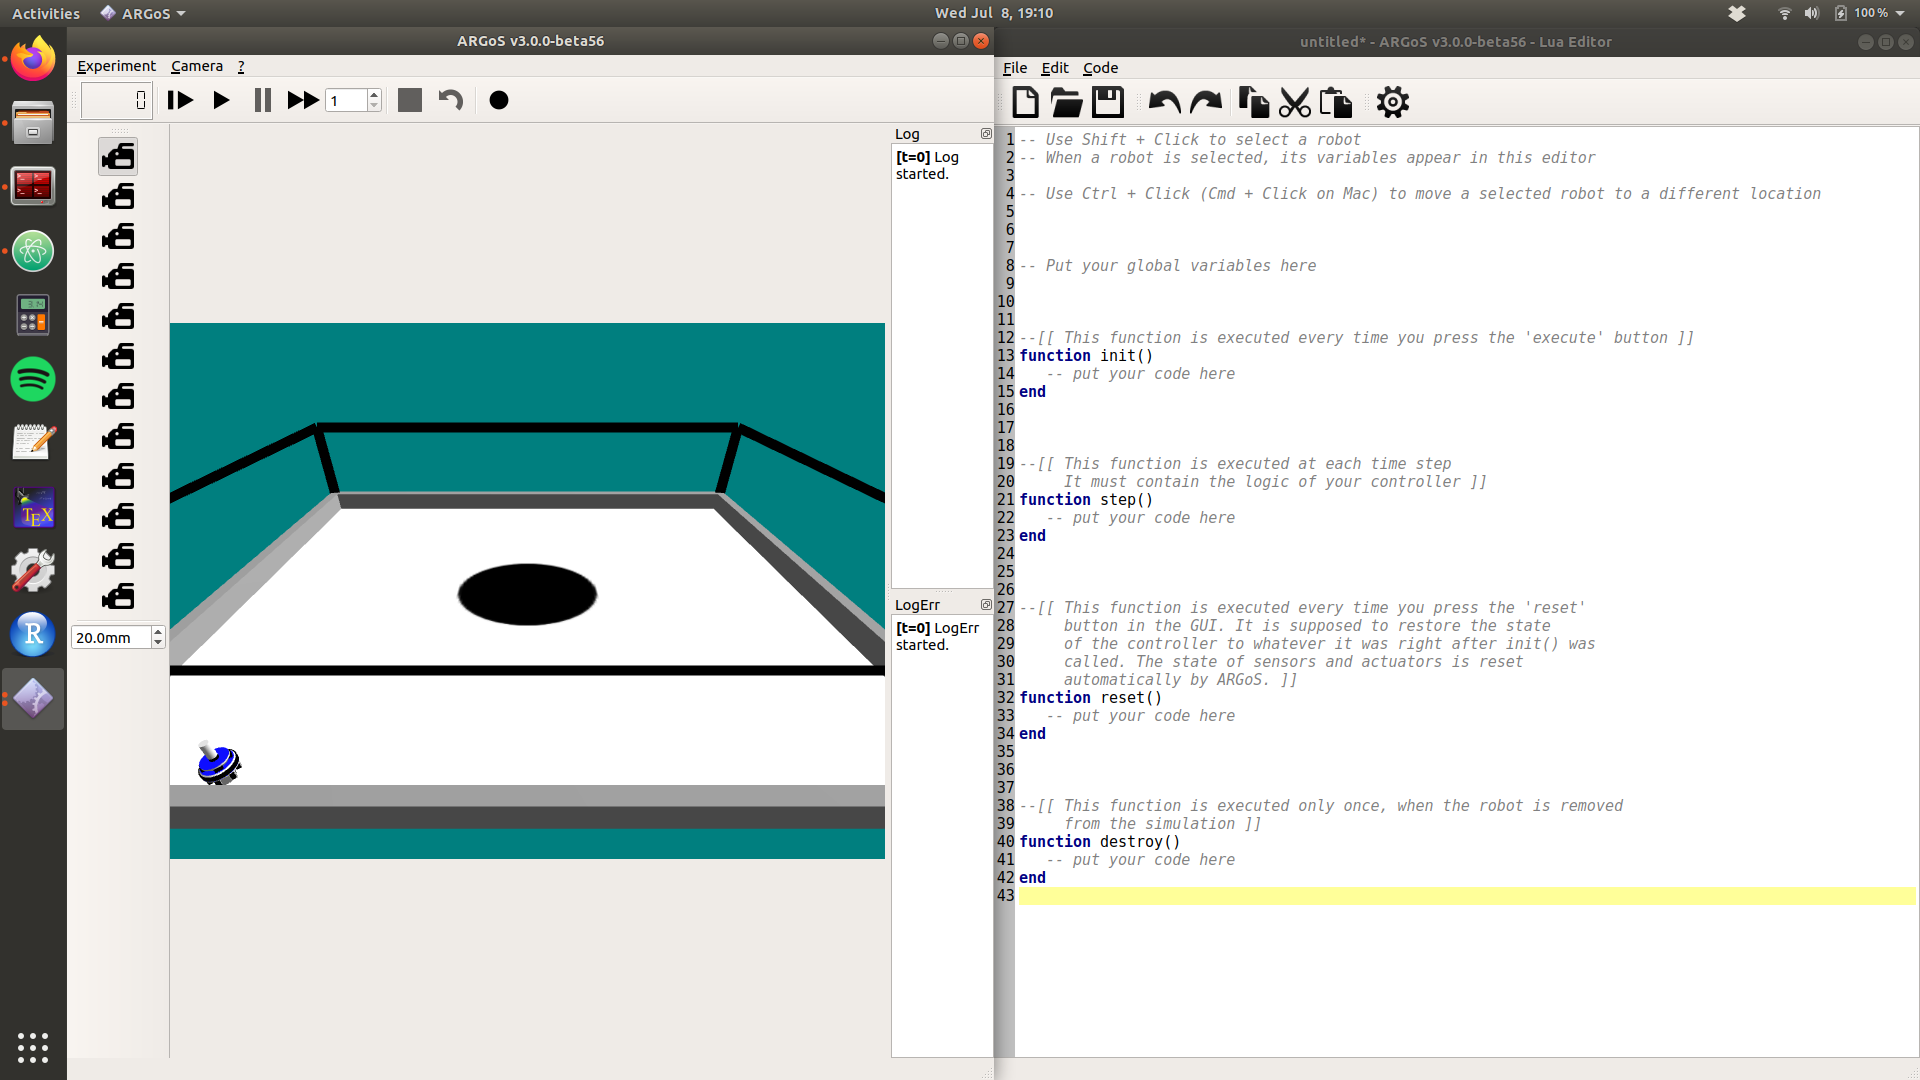Select the blue foot-bot robot
Screen dimensions: 1920x1080
point(219,764)
